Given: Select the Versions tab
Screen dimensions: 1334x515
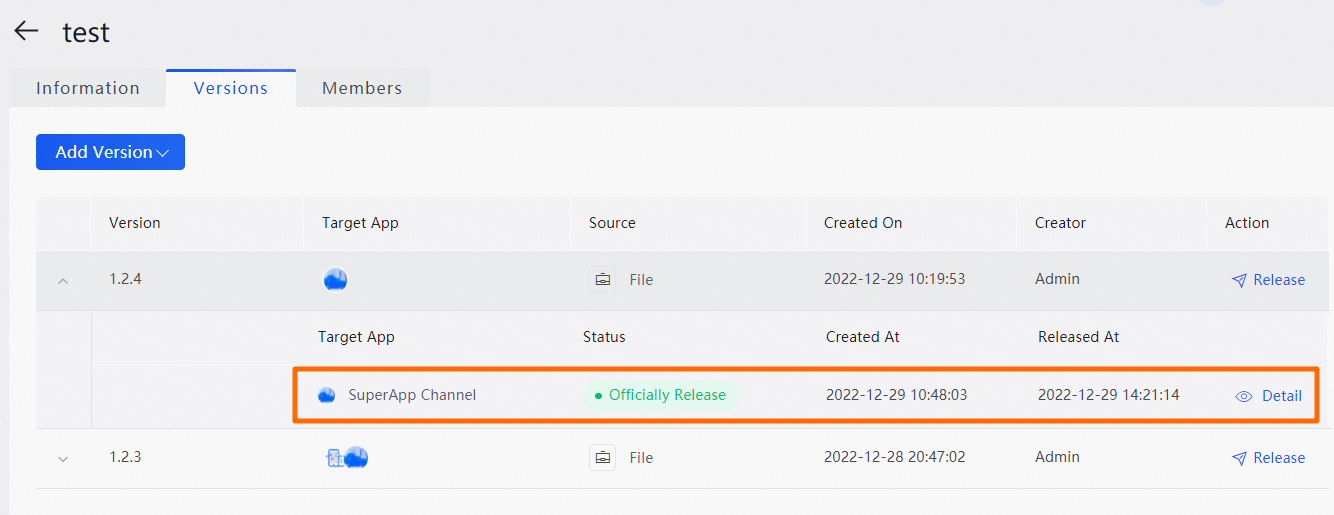Looking at the screenshot, I should (x=231, y=88).
